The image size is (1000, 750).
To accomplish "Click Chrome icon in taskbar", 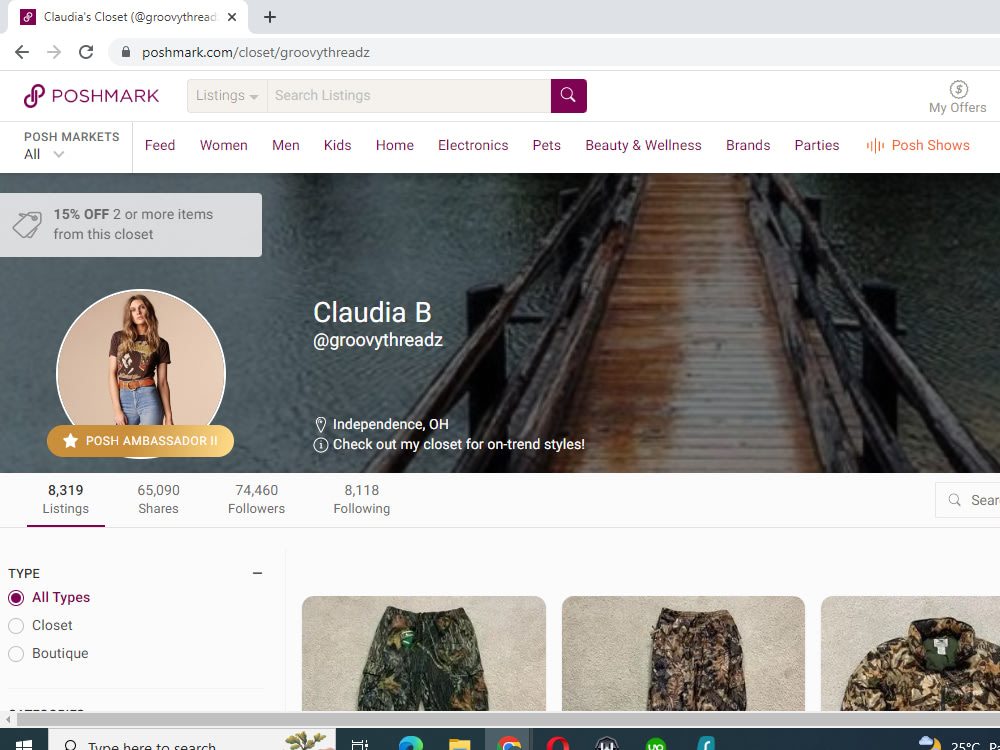I will (x=508, y=743).
